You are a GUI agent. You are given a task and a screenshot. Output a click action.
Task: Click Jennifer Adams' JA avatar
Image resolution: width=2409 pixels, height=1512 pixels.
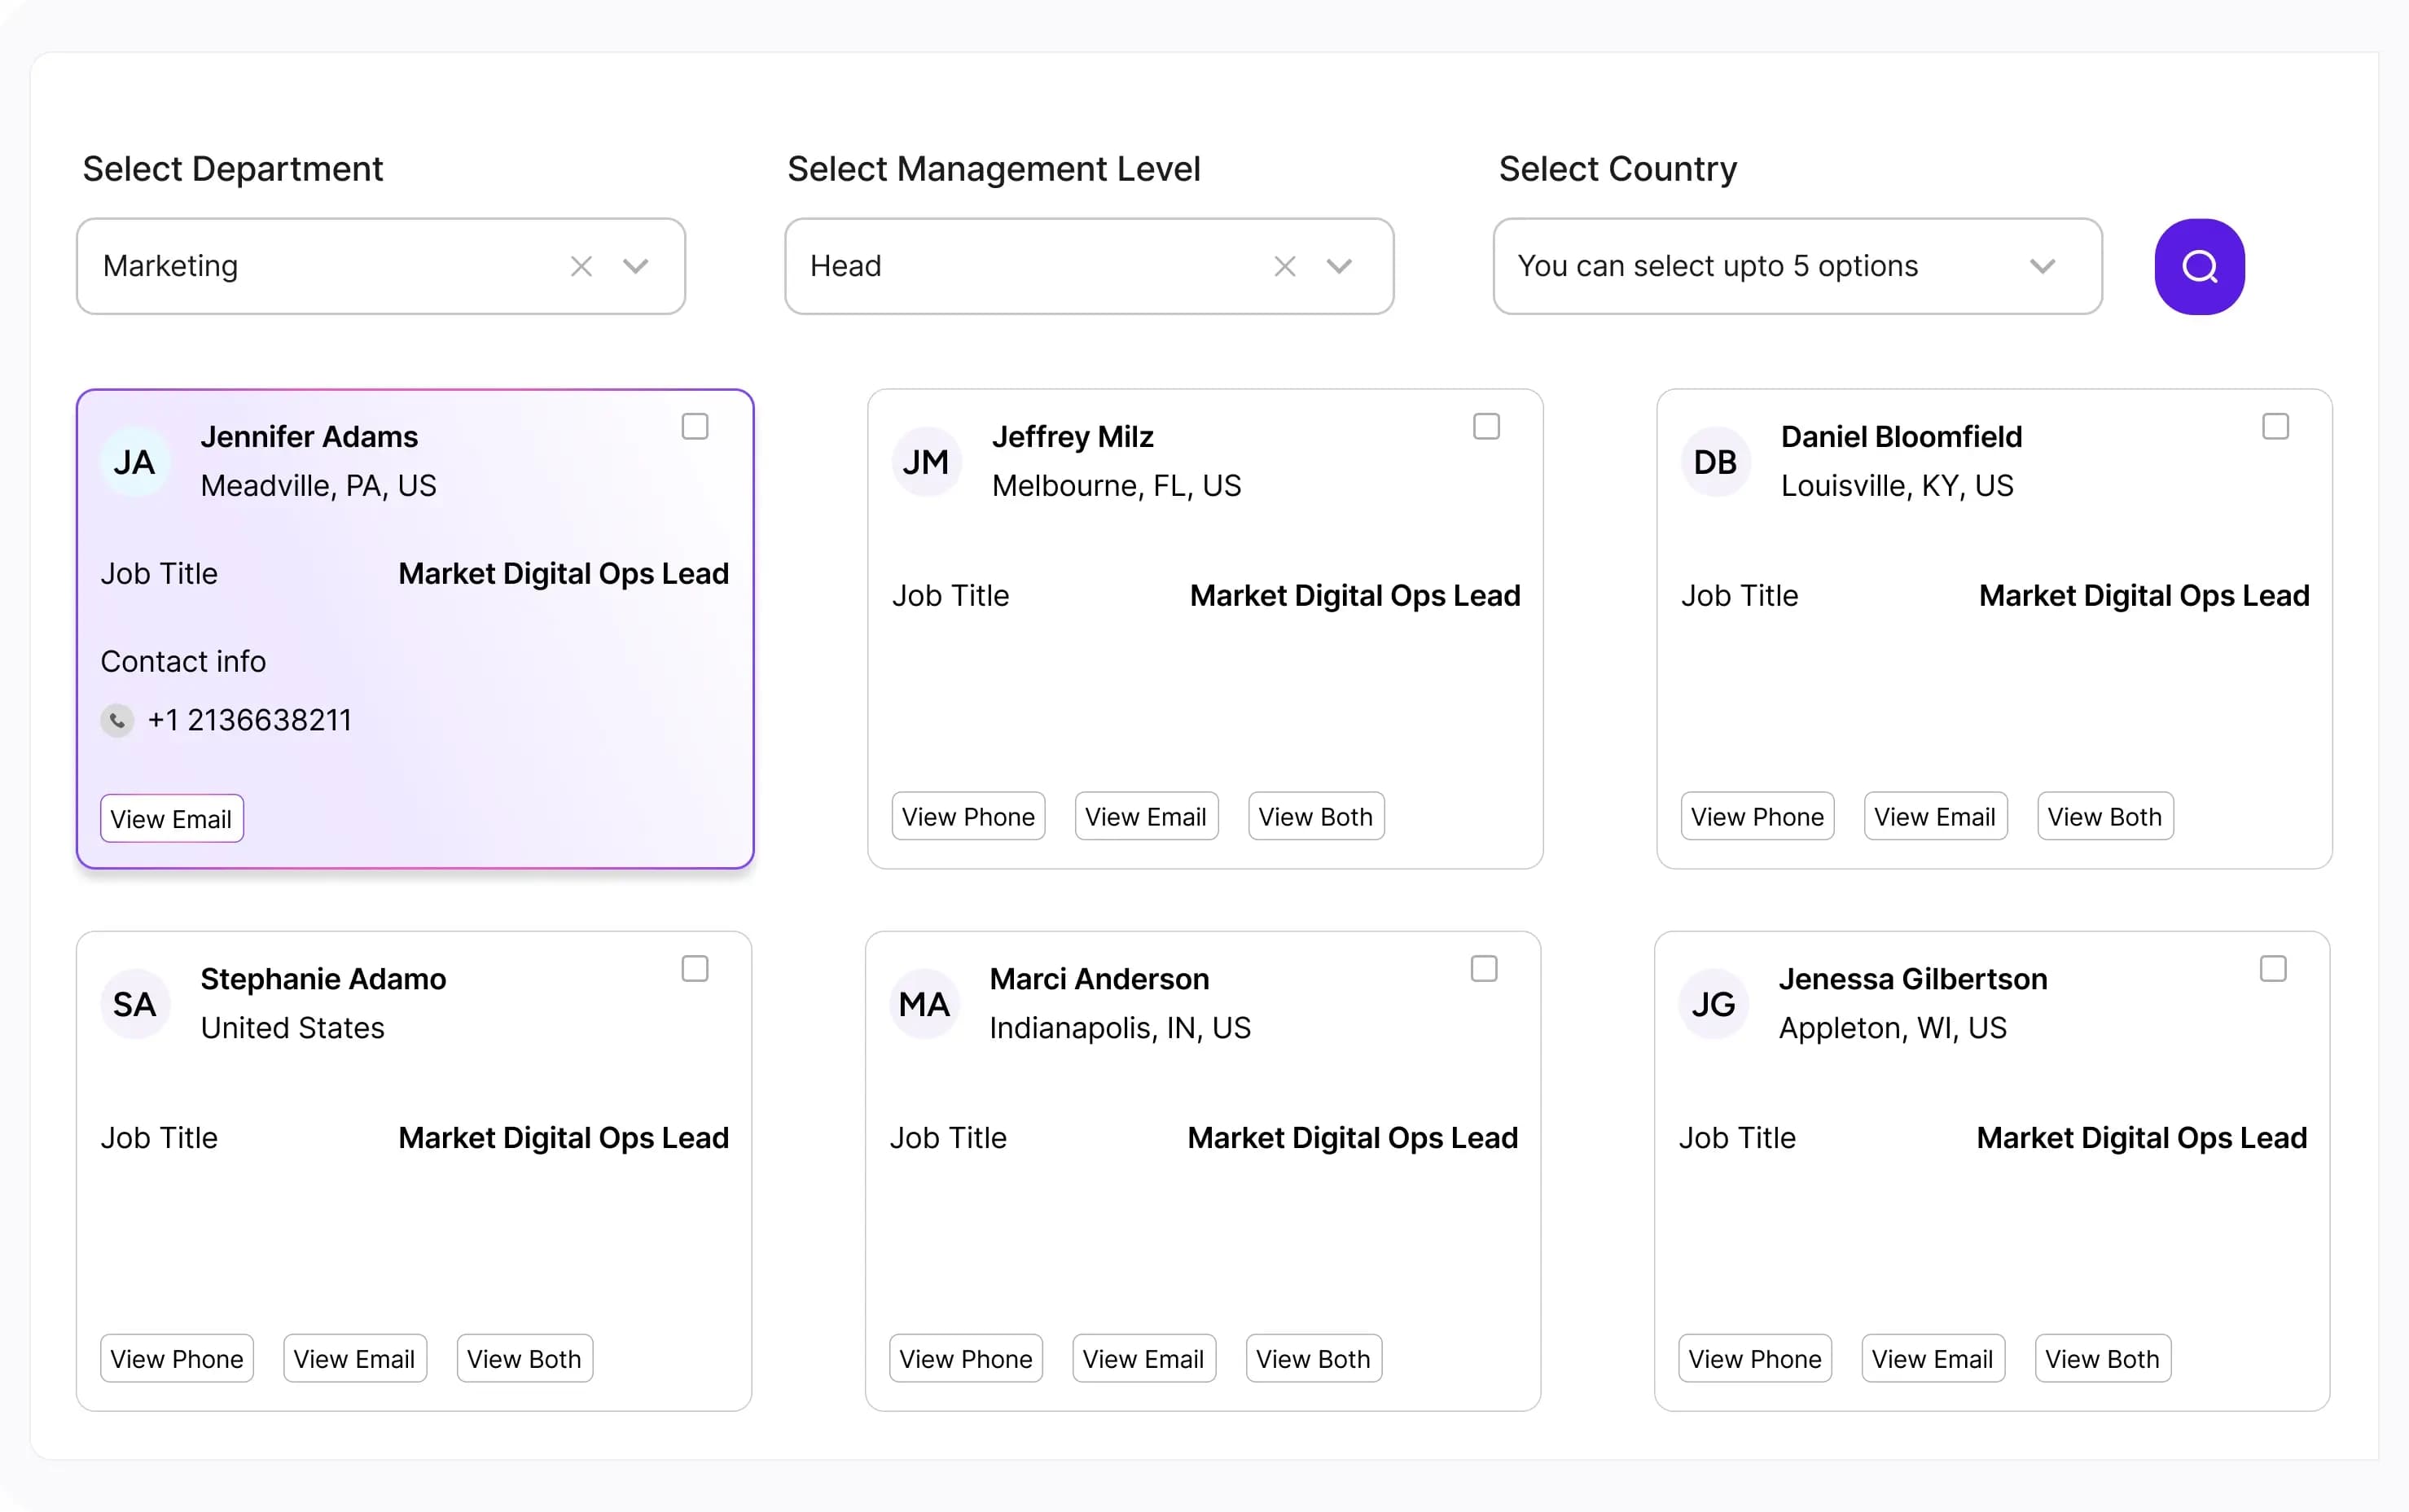pyautogui.click(x=134, y=462)
